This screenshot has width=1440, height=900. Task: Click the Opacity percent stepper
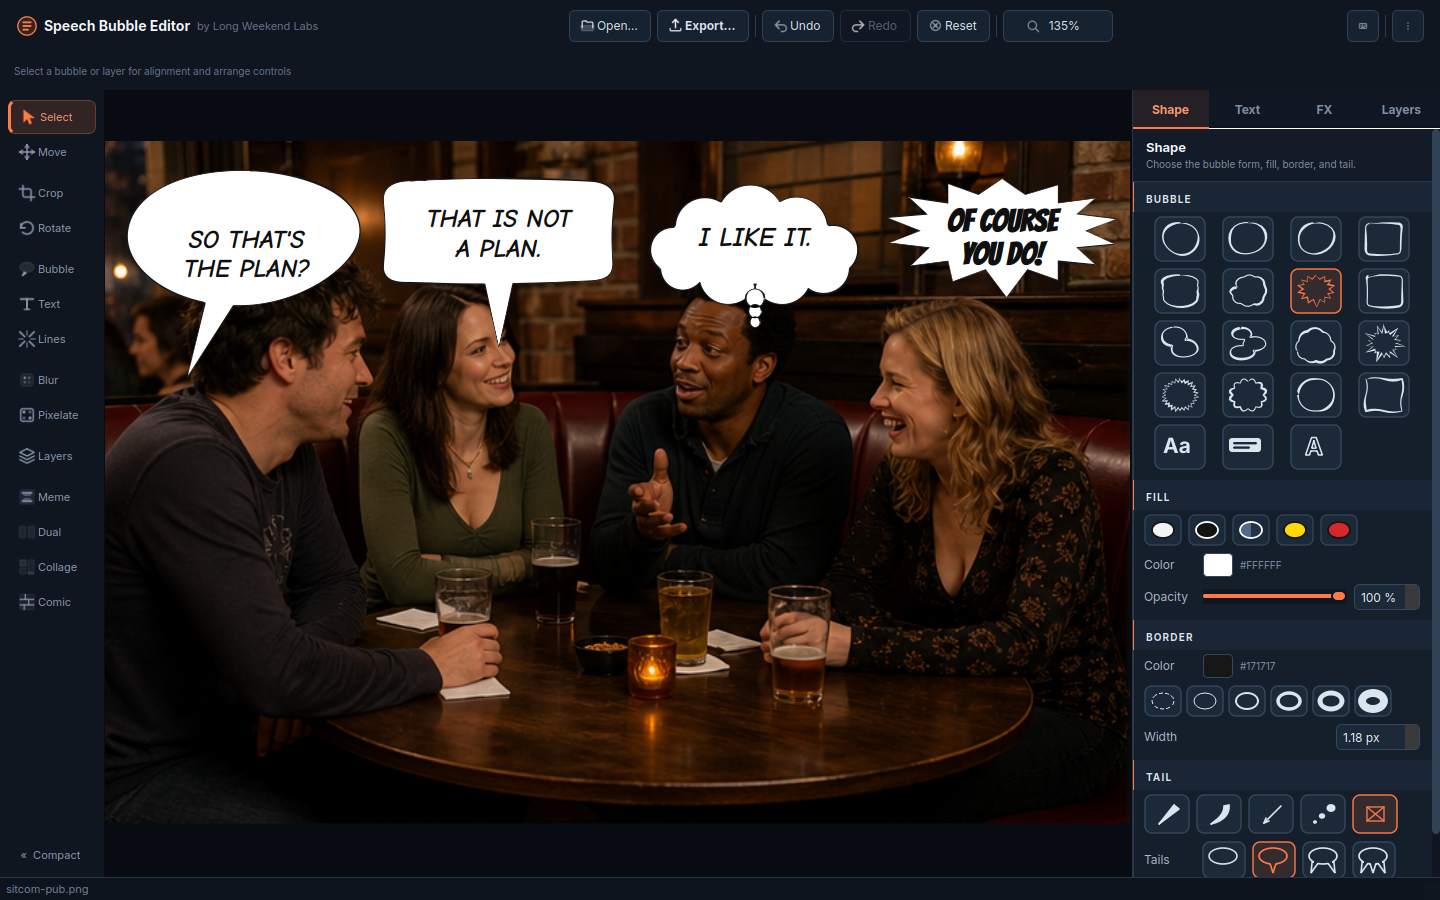(x=1412, y=597)
